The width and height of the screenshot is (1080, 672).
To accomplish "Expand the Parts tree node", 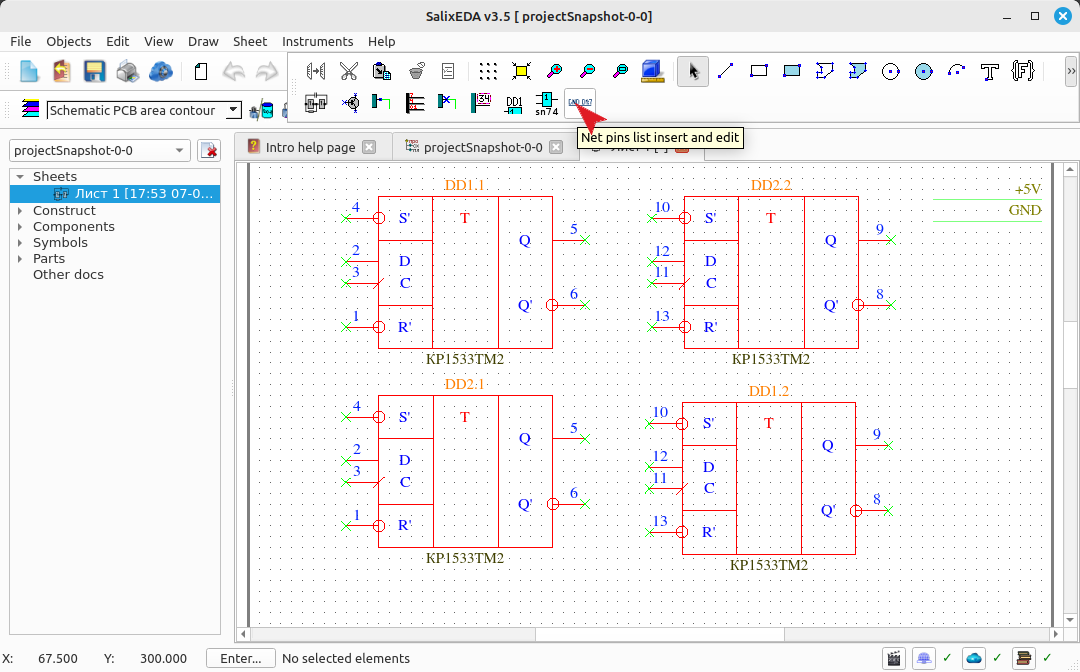I will [x=20, y=259].
